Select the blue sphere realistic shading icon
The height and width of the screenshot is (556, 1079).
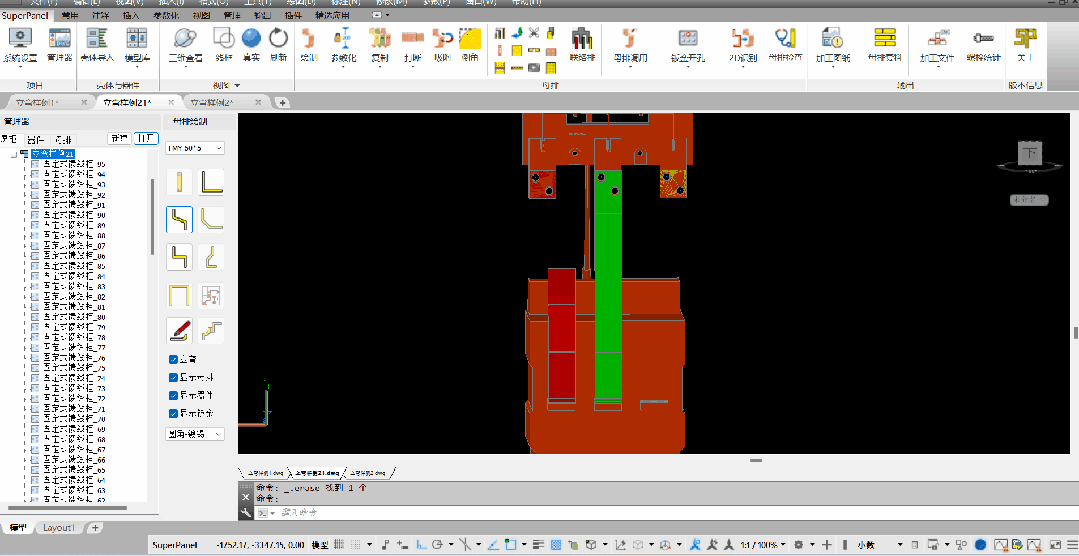click(251, 38)
